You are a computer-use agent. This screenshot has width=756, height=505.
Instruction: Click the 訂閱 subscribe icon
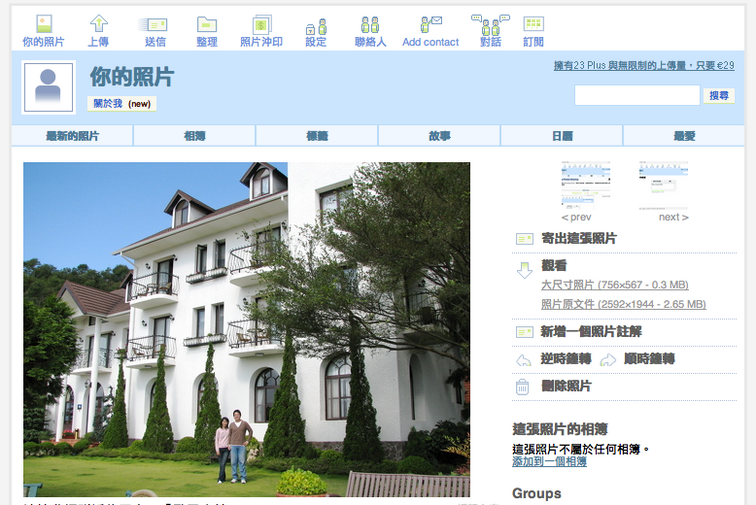click(x=533, y=24)
